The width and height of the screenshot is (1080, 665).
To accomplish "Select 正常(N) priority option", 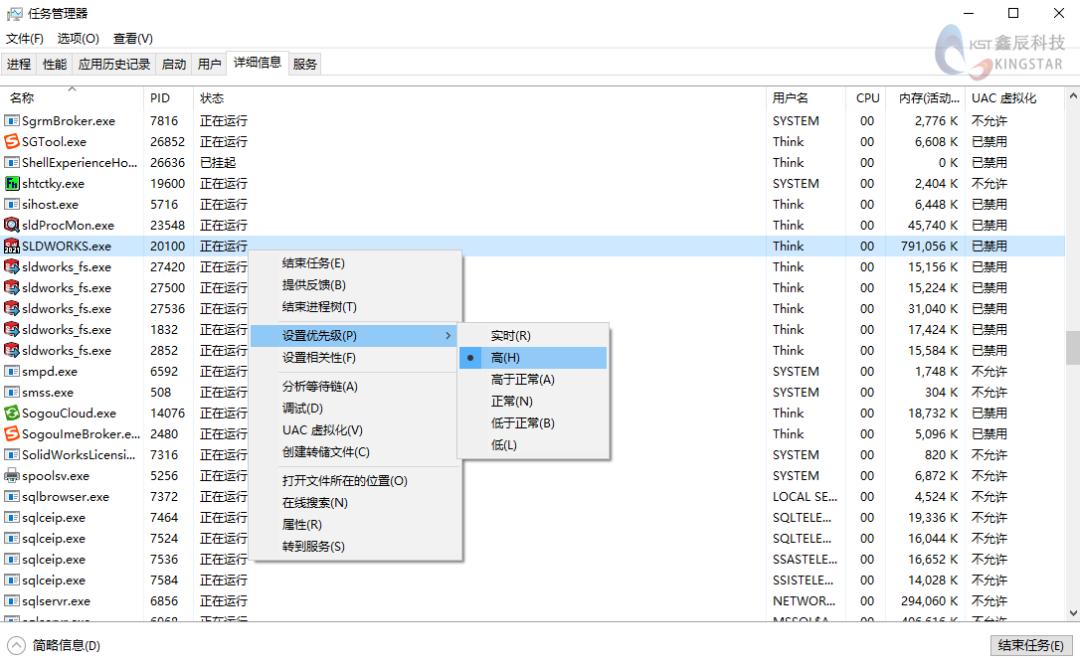I will 511,401.
